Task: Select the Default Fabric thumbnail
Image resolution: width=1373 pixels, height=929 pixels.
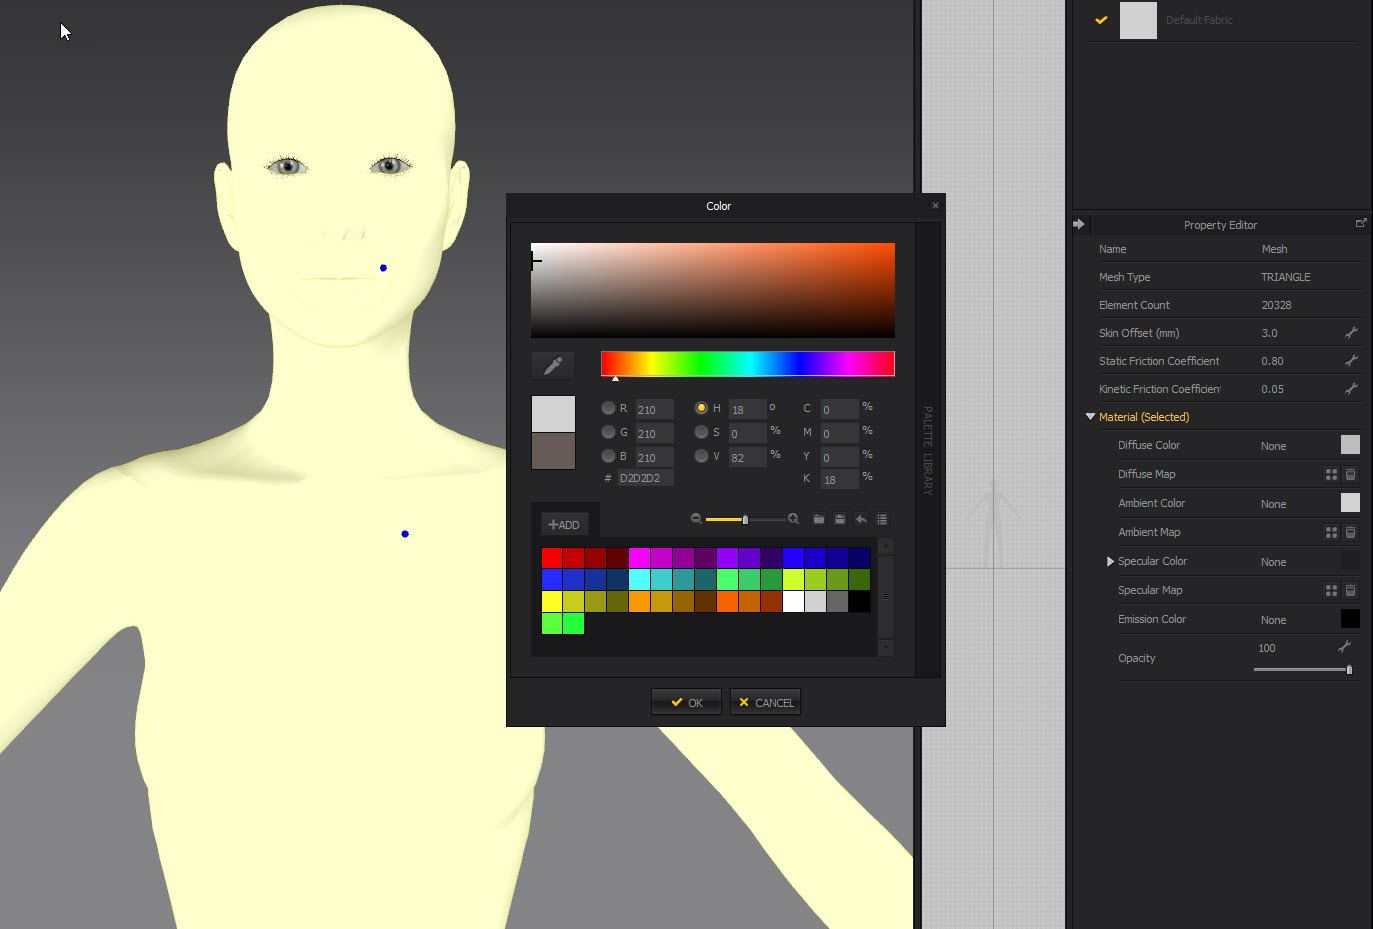Action: pos(1138,20)
